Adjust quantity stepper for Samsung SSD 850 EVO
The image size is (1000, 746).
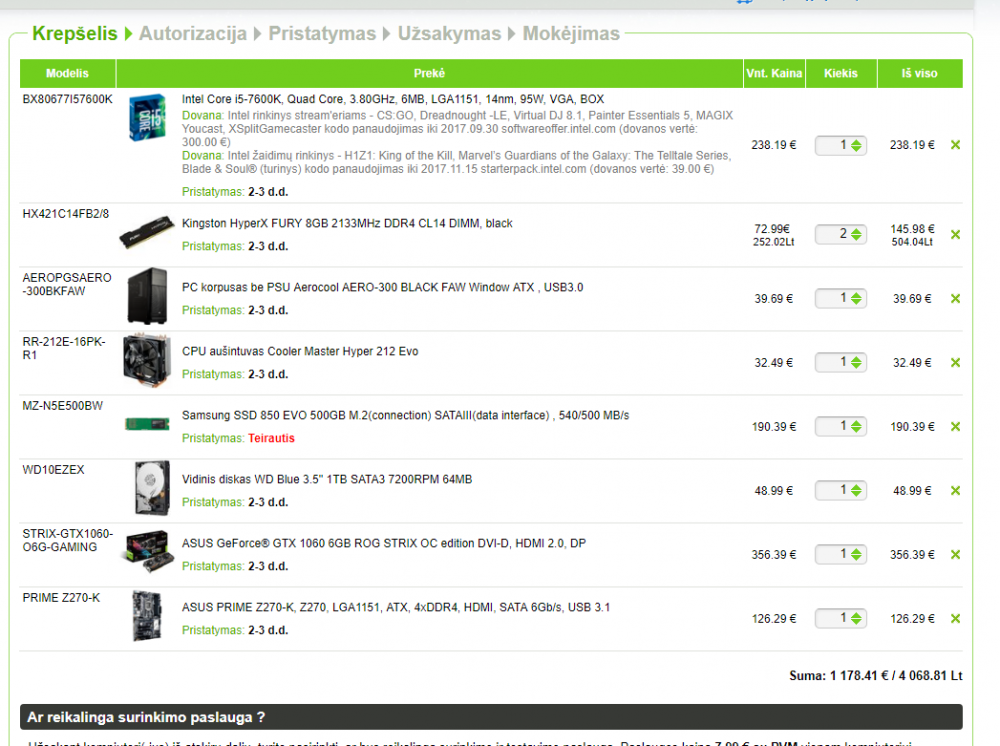pyautogui.click(x=856, y=427)
